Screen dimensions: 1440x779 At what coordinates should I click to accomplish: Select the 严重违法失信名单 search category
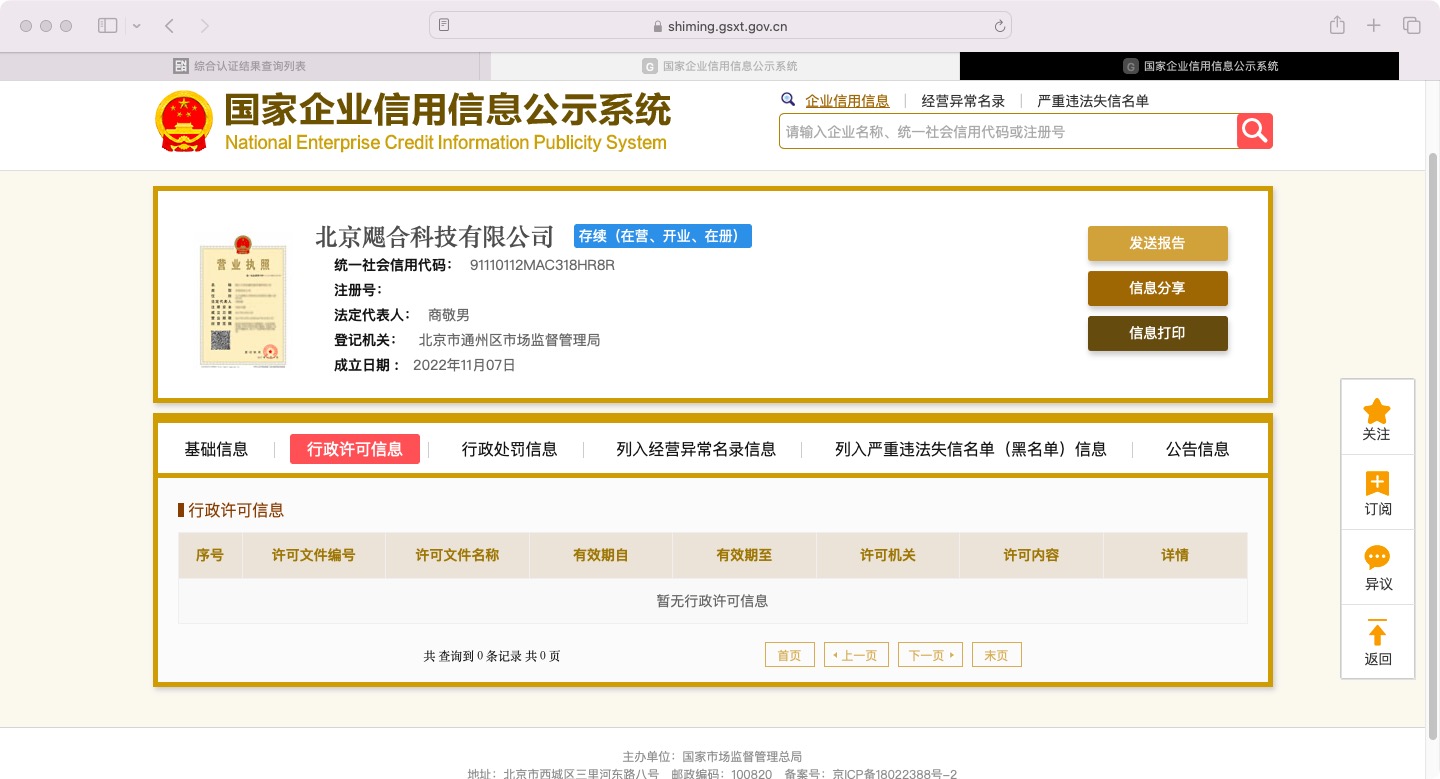(x=1093, y=101)
